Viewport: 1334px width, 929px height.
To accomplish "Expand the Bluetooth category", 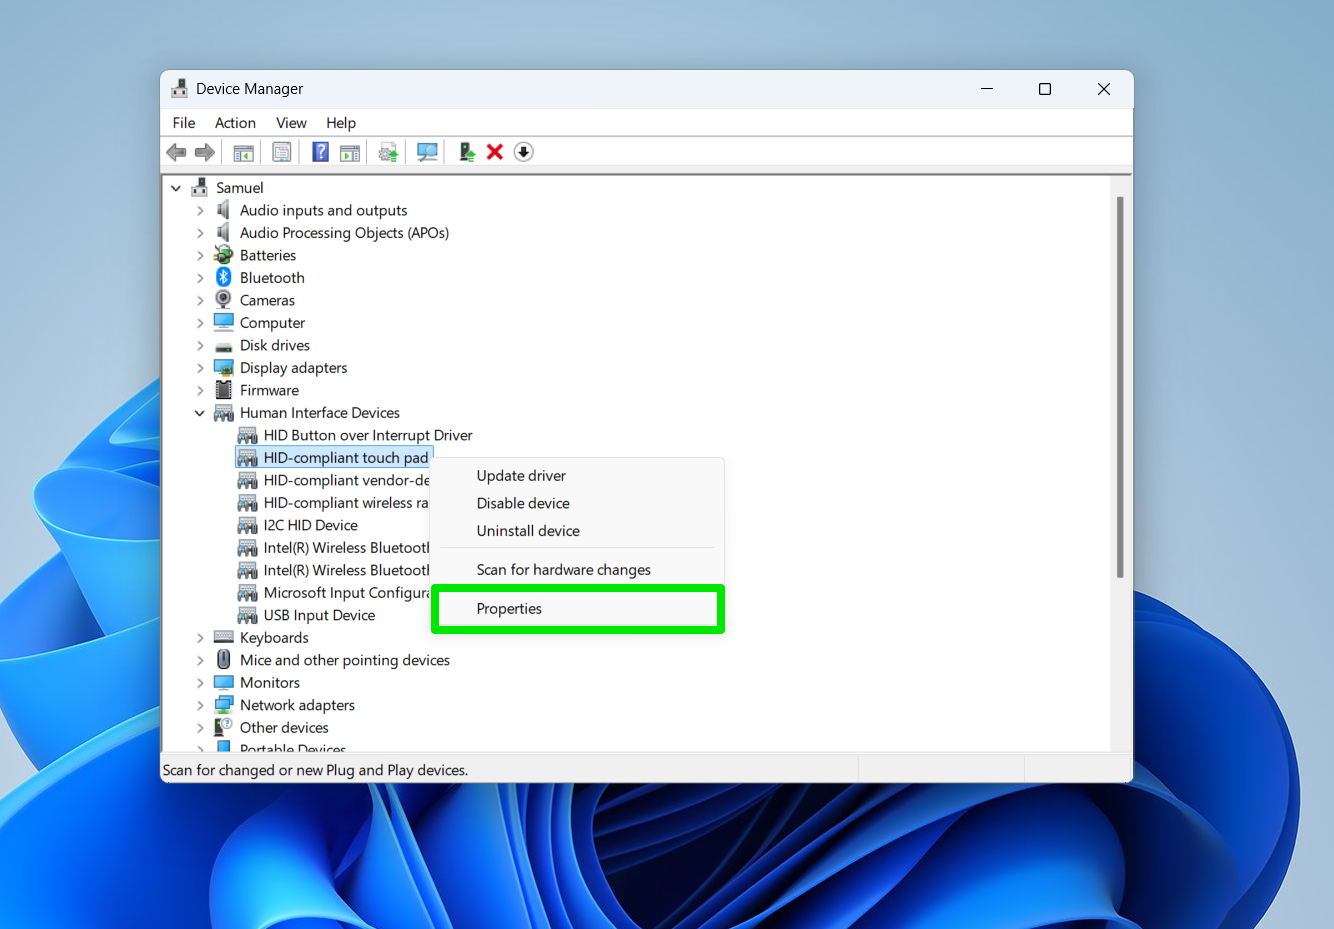I will pos(200,278).
